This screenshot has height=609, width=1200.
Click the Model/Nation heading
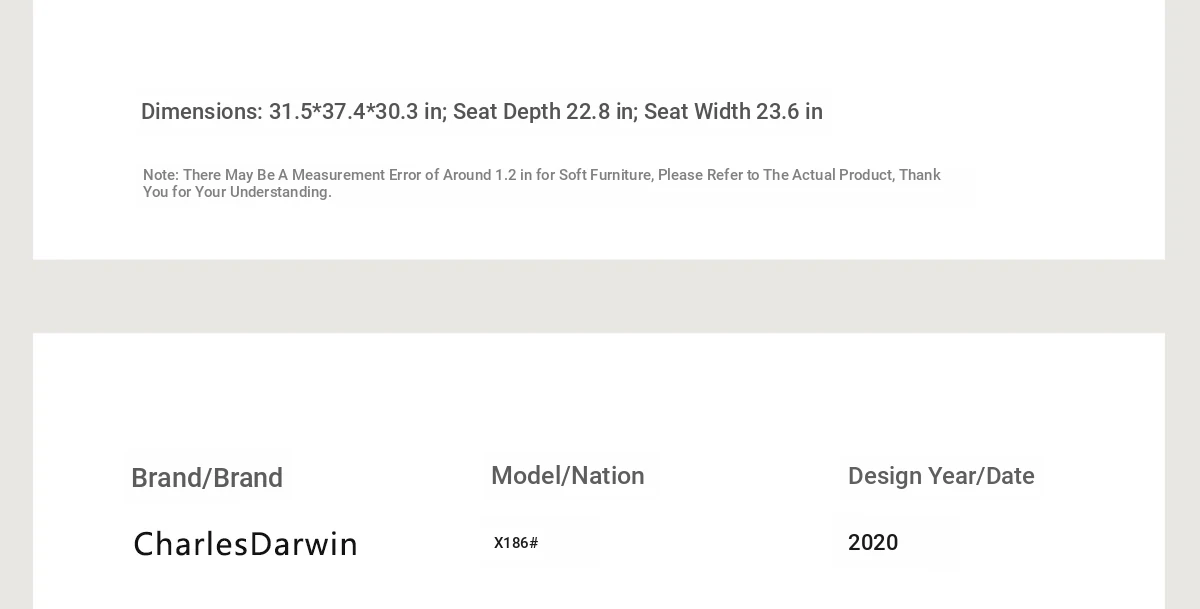click(x=568, y=476)
